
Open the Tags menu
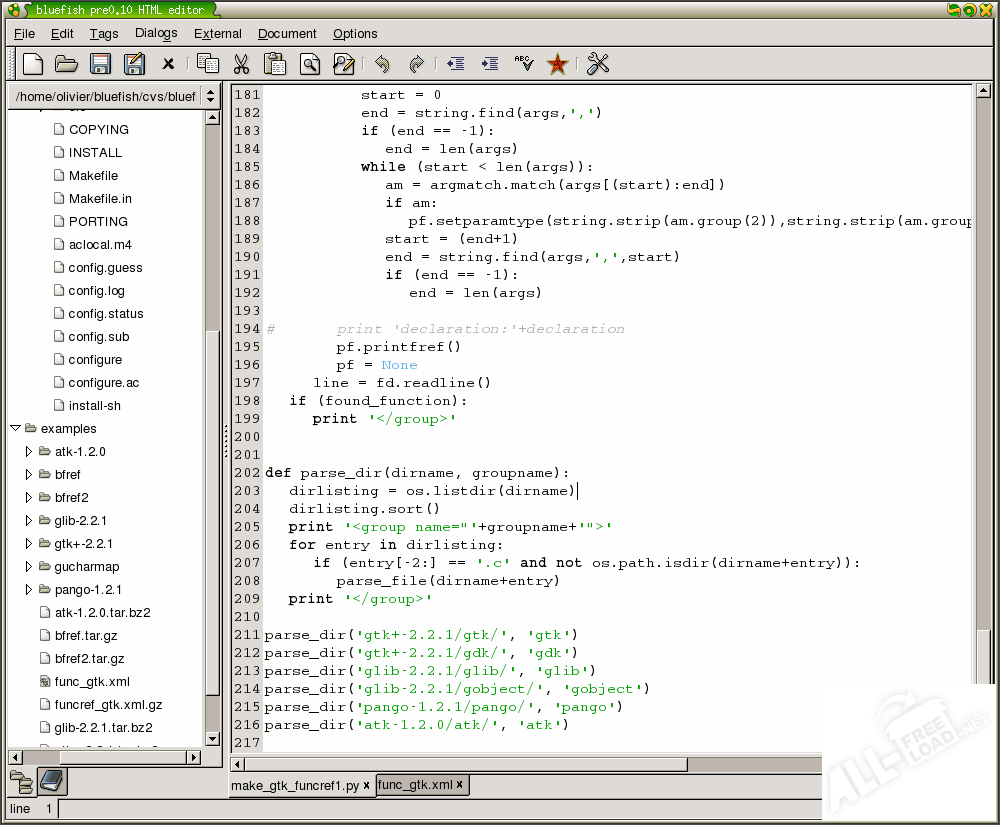tap(104, 33)
